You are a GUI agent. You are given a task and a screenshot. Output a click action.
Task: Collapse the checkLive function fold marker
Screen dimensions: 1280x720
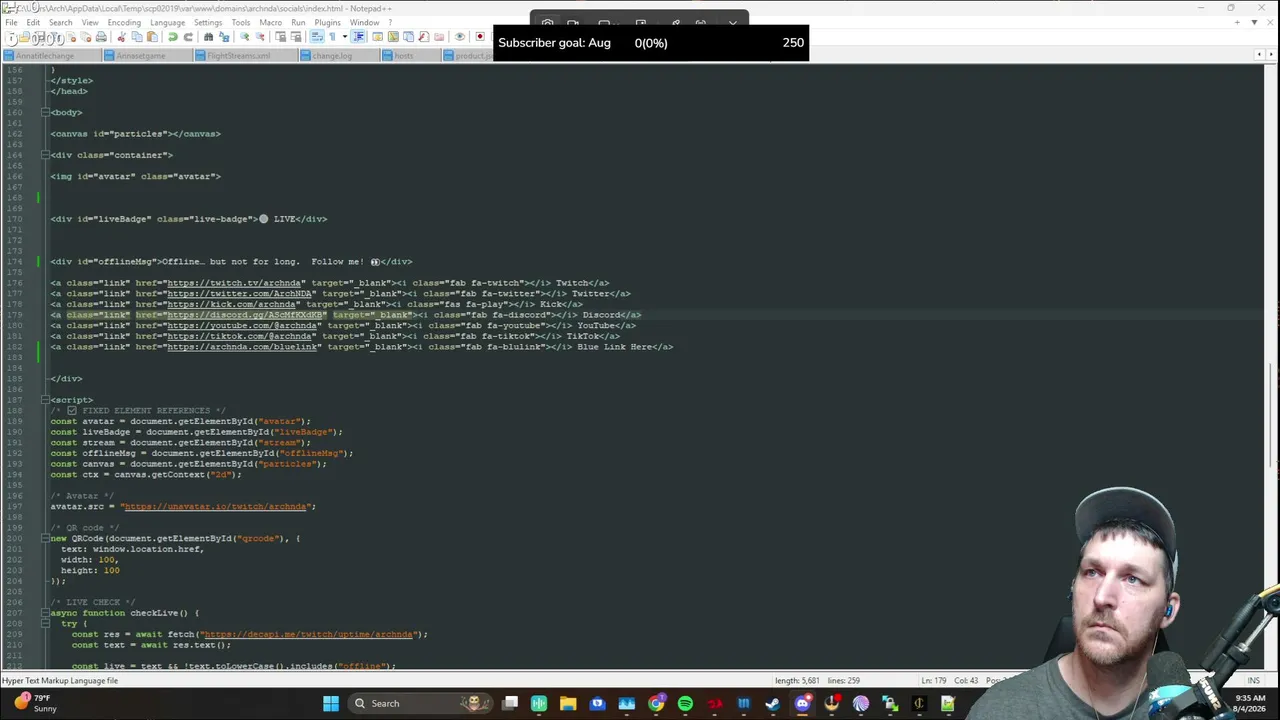pyautogui.click(x=43, y=613)
